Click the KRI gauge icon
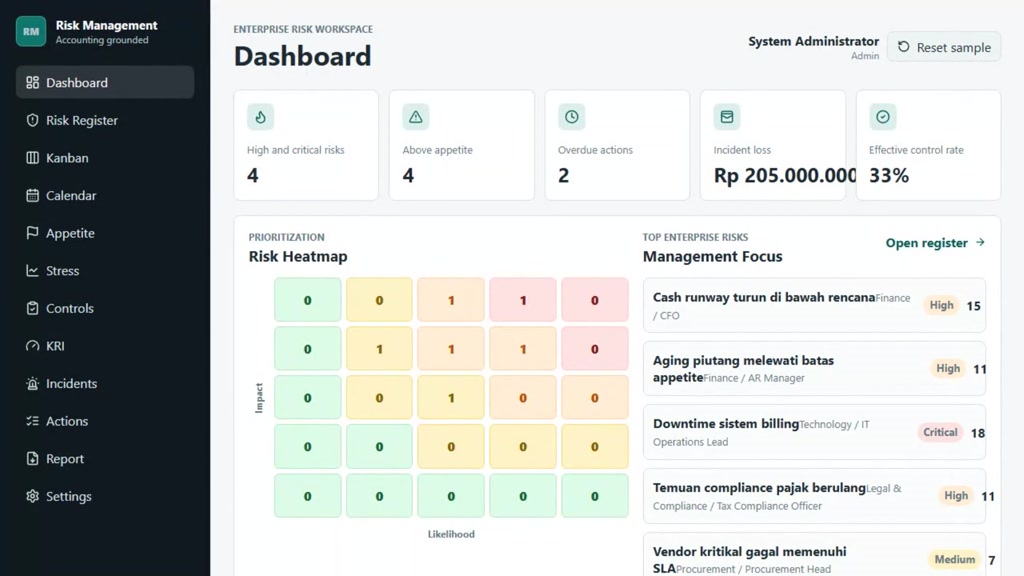The height and width of the screenshot is (576, 1024). 32,345
